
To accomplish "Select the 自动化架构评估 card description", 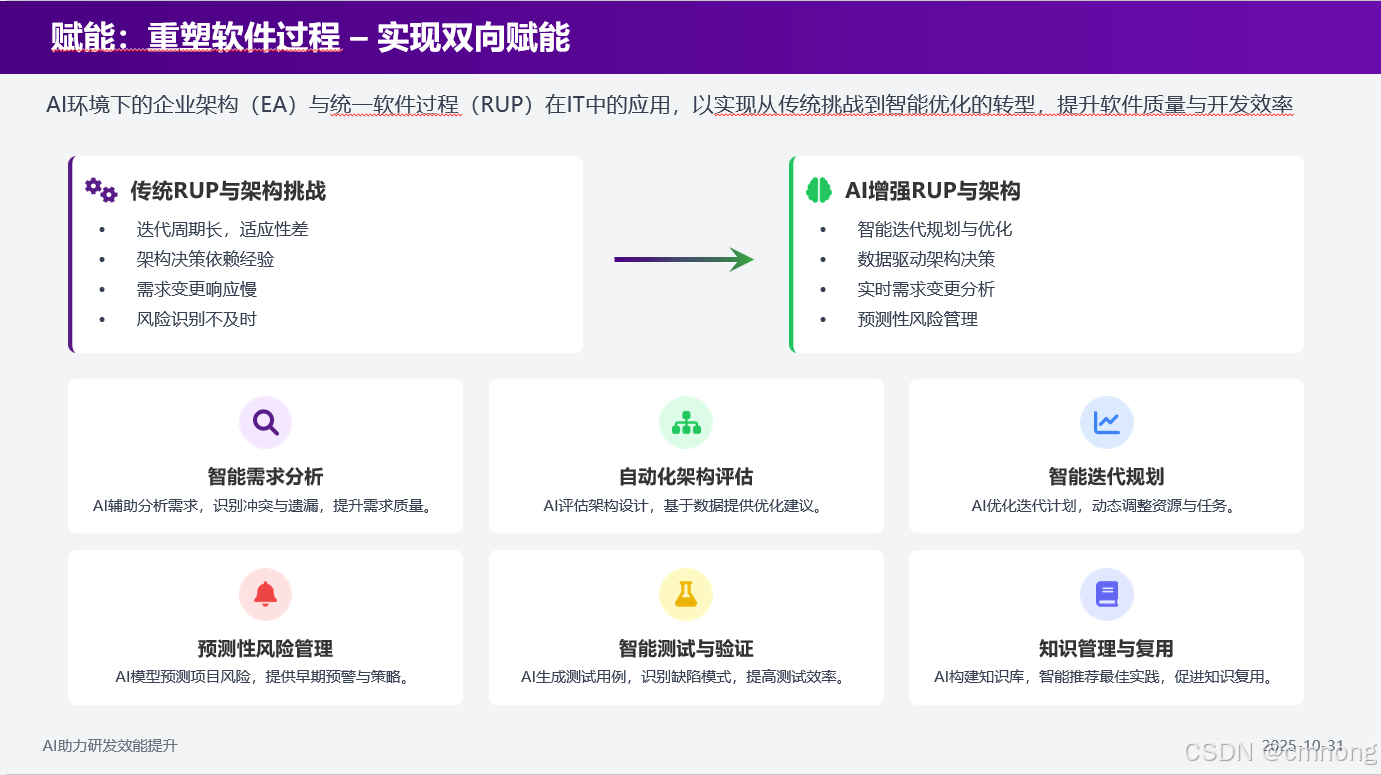I will (x=686, y=505).
